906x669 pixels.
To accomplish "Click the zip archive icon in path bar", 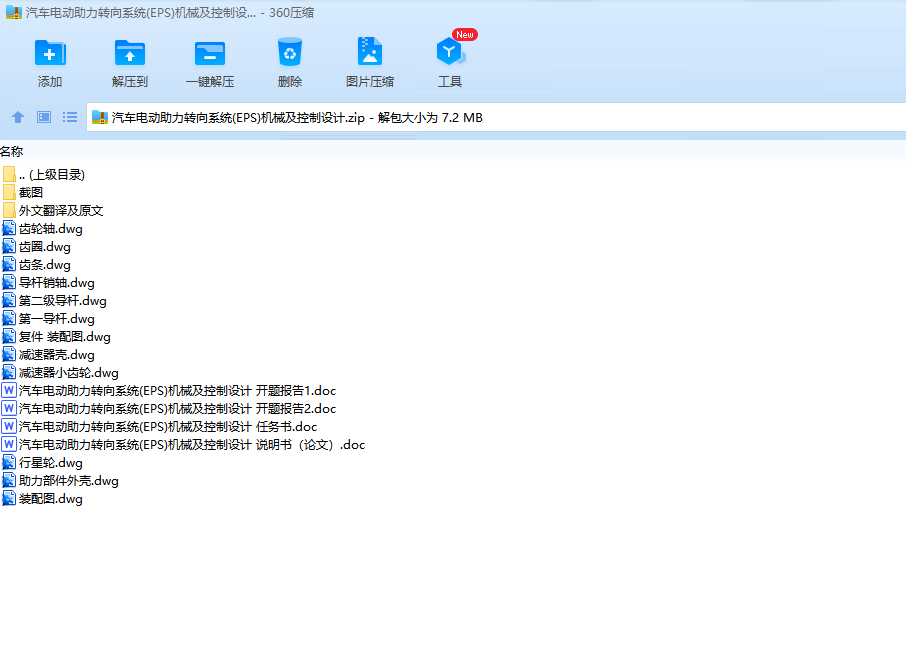I will tap(100, 117).
